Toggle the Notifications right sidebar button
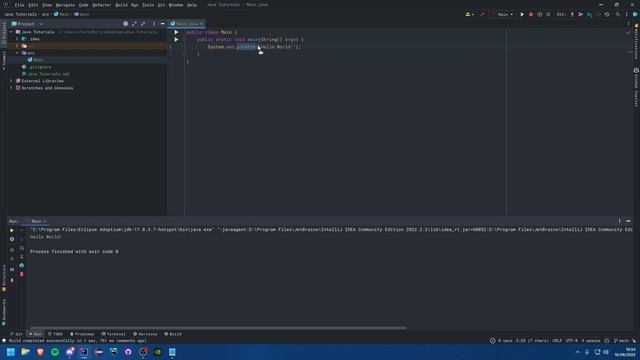The image size is (640, 360). pos(636,41)
